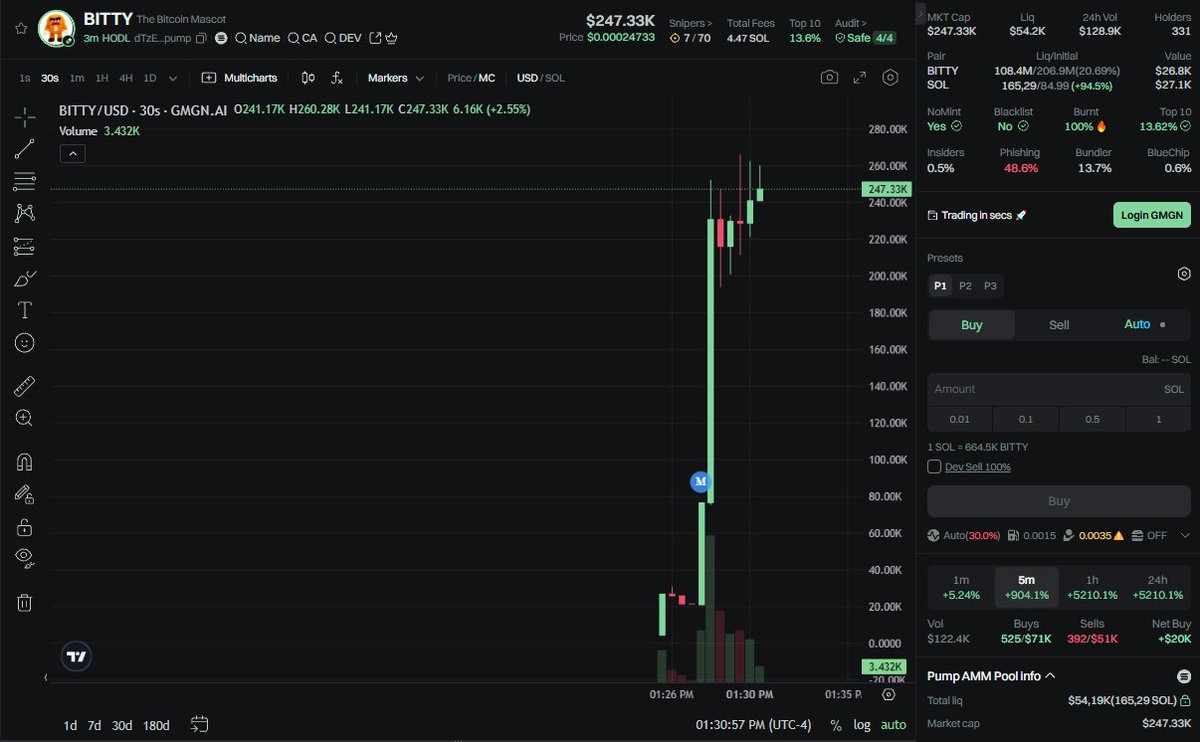Screen dimensions: 1200x742
Task: Select the Fibonacci retracement lines tool
Action: click(x=25, y=181)
